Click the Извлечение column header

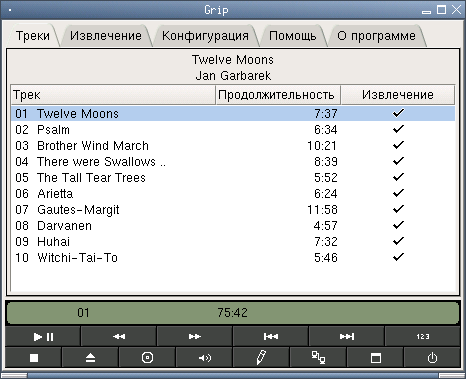click(398, 95)
